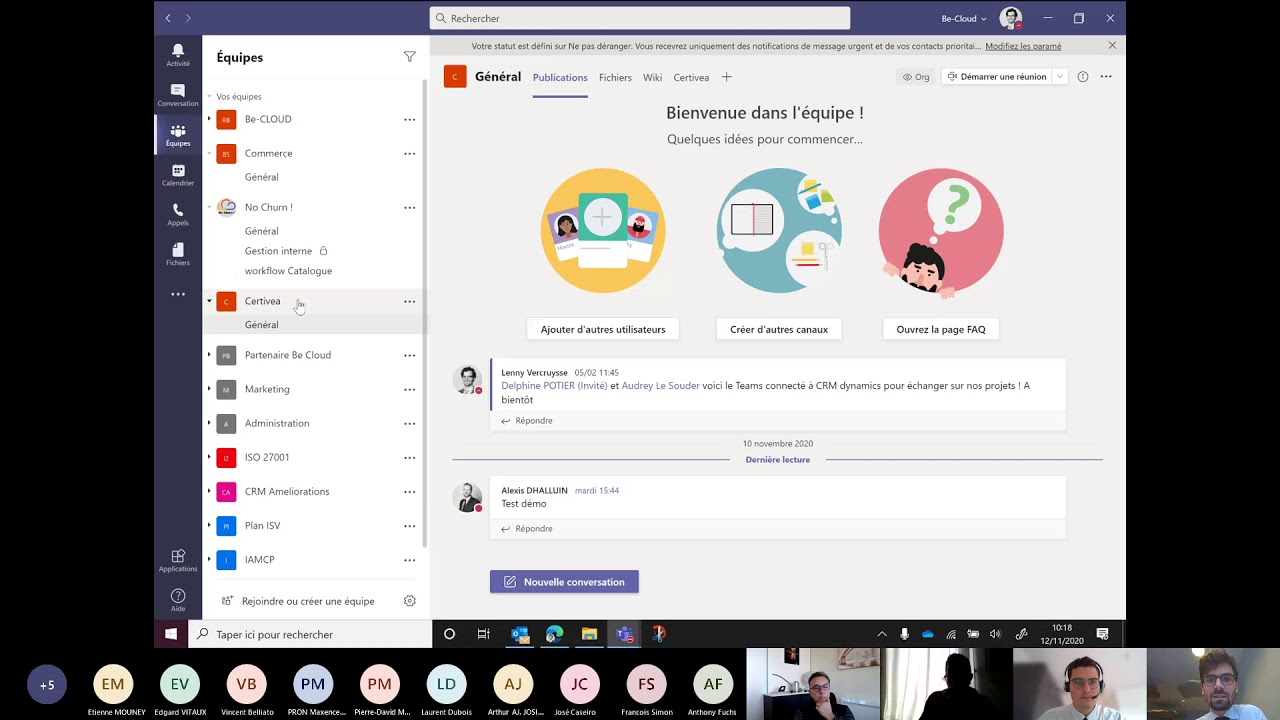
Task: Expand the Be-CLOUD team
Action: pyautogui.click(x=209, y=119)
